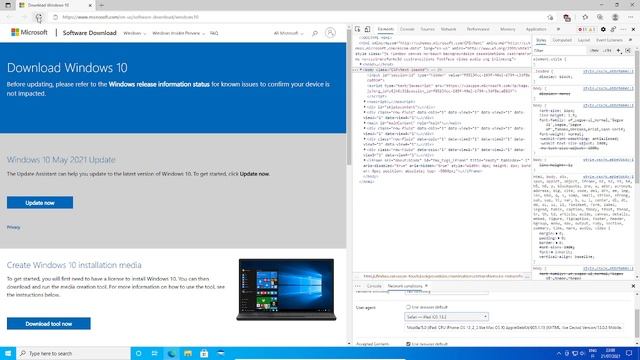The height and width of the screenshot is (360, 640).
Task: Toggle .cls element classes button
Action: coord(607,51)
